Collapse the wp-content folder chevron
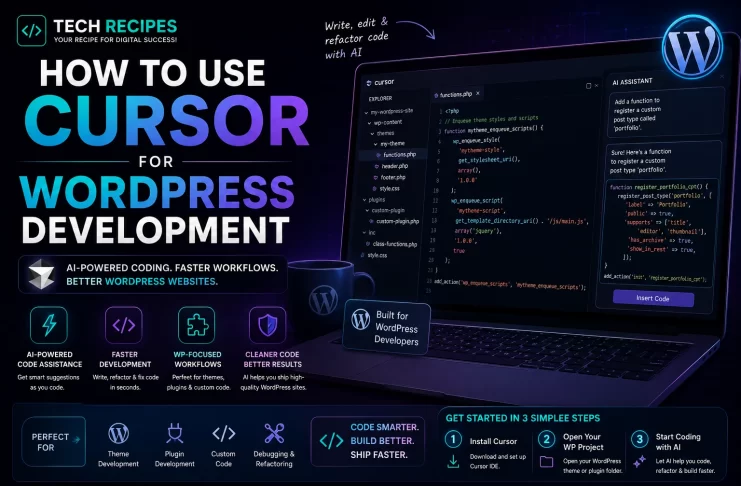Screen dimensions: 741x486 coord(370,123)
